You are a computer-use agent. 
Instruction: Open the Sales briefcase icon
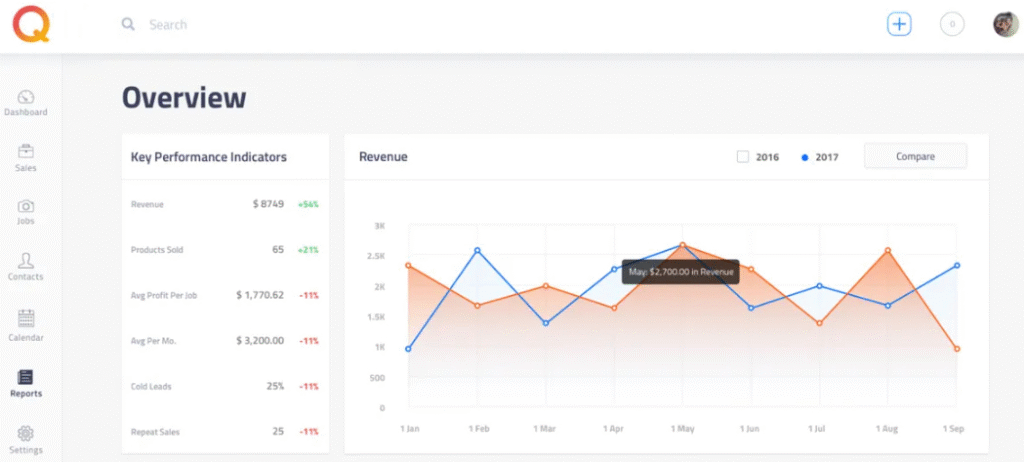(x=26, y=152)
